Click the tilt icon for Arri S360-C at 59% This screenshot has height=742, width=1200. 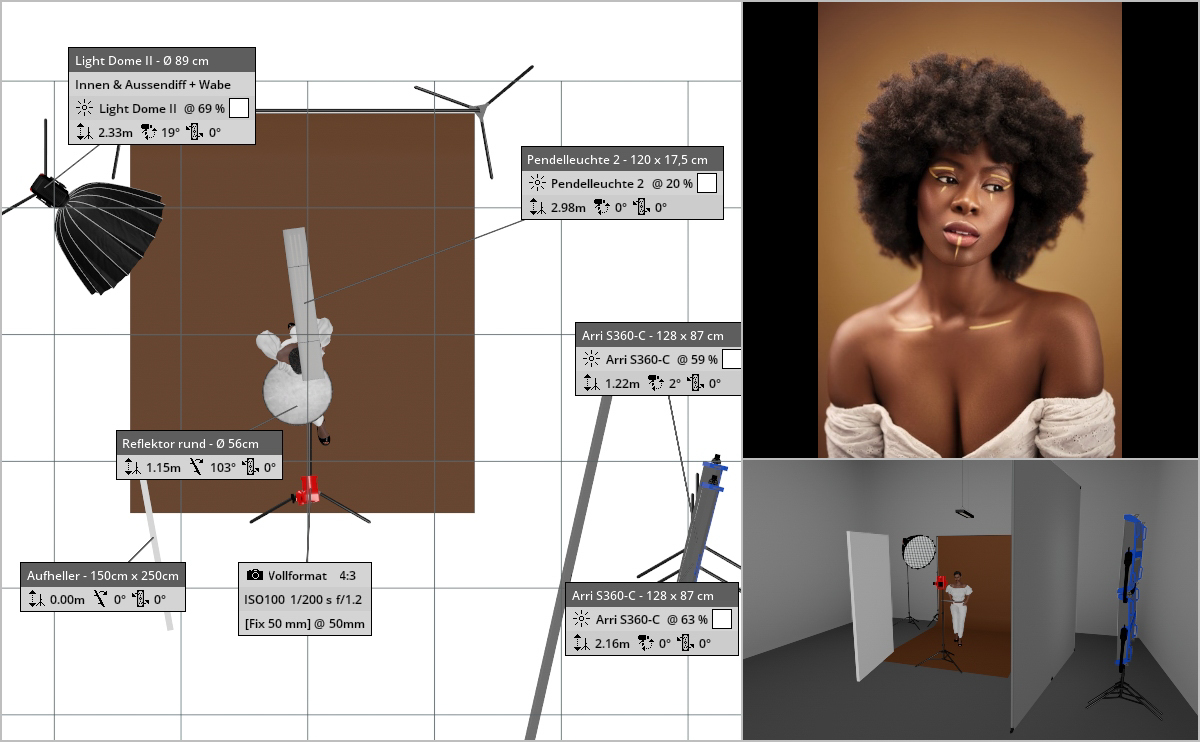click(x=657, y=383)
